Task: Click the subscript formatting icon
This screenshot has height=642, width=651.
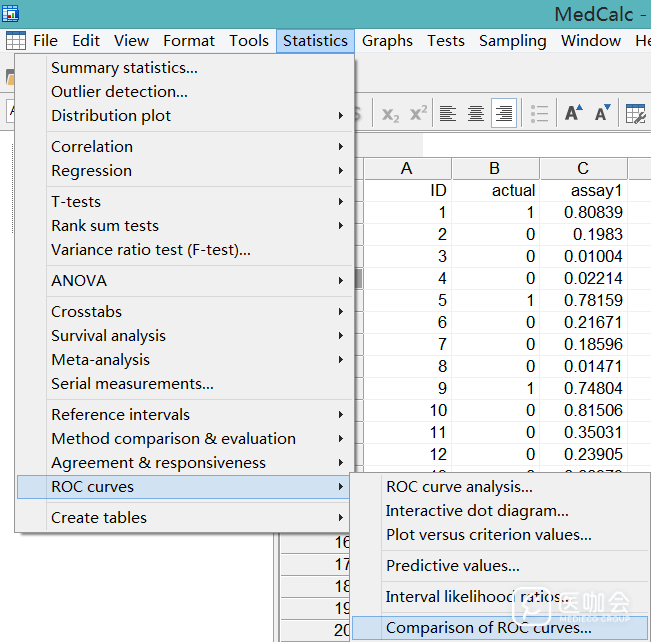Action: (390, 114)
